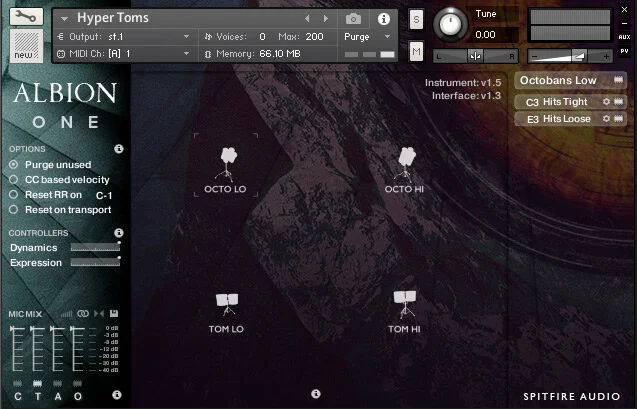Click the Dynamics controller slider
Viewport: 637px width, 409px height.
[x=95, y=247]
